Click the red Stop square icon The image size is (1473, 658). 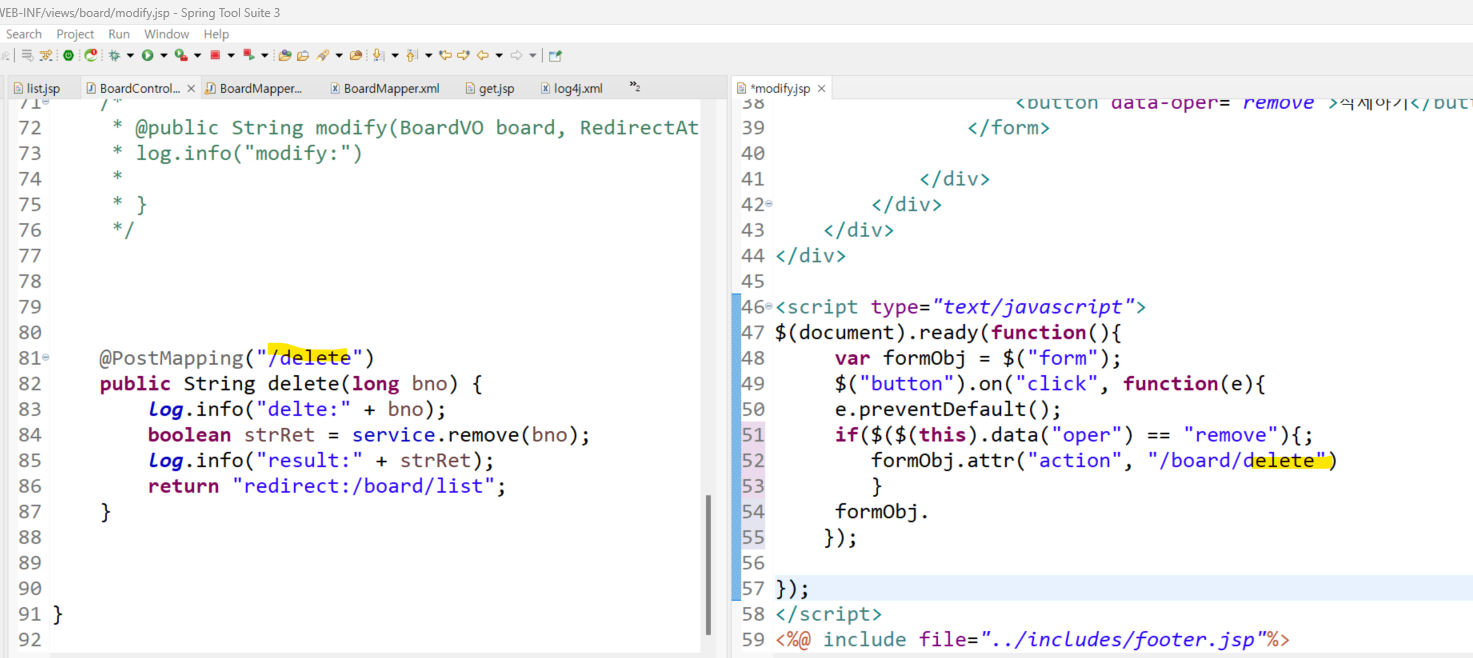pos(215,55)
